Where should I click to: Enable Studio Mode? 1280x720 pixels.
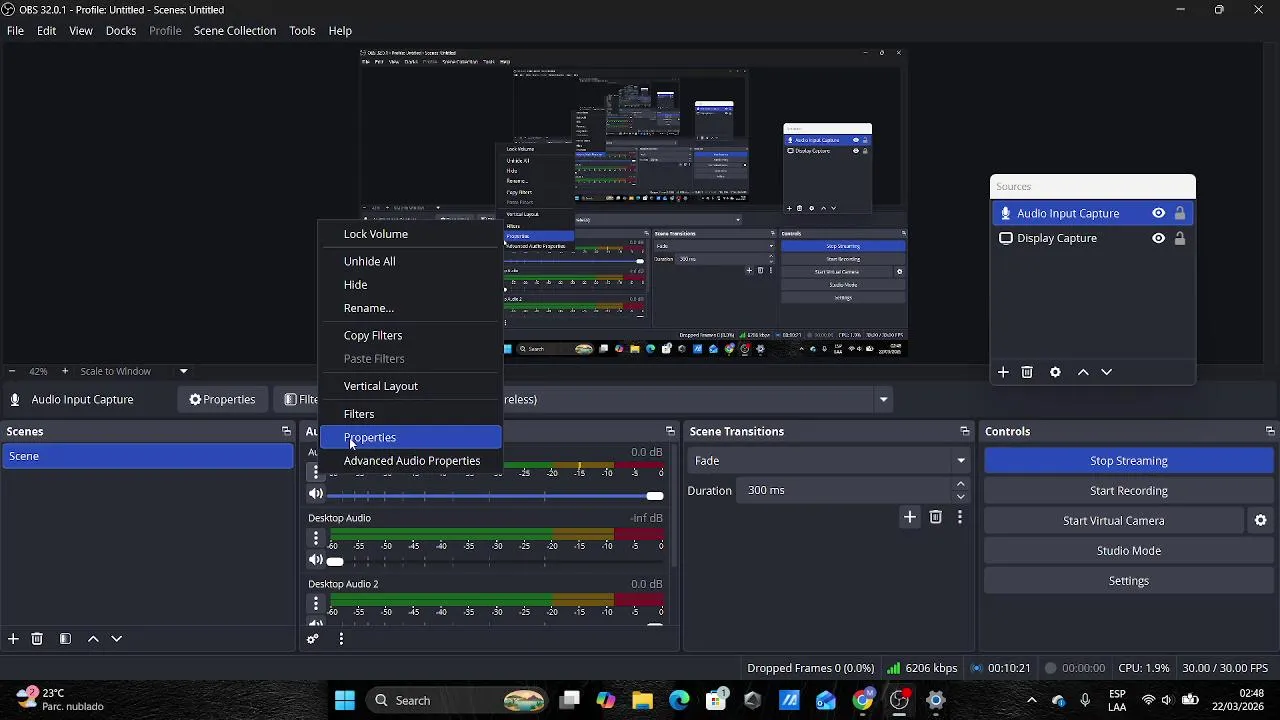(x=1128, y=551)
